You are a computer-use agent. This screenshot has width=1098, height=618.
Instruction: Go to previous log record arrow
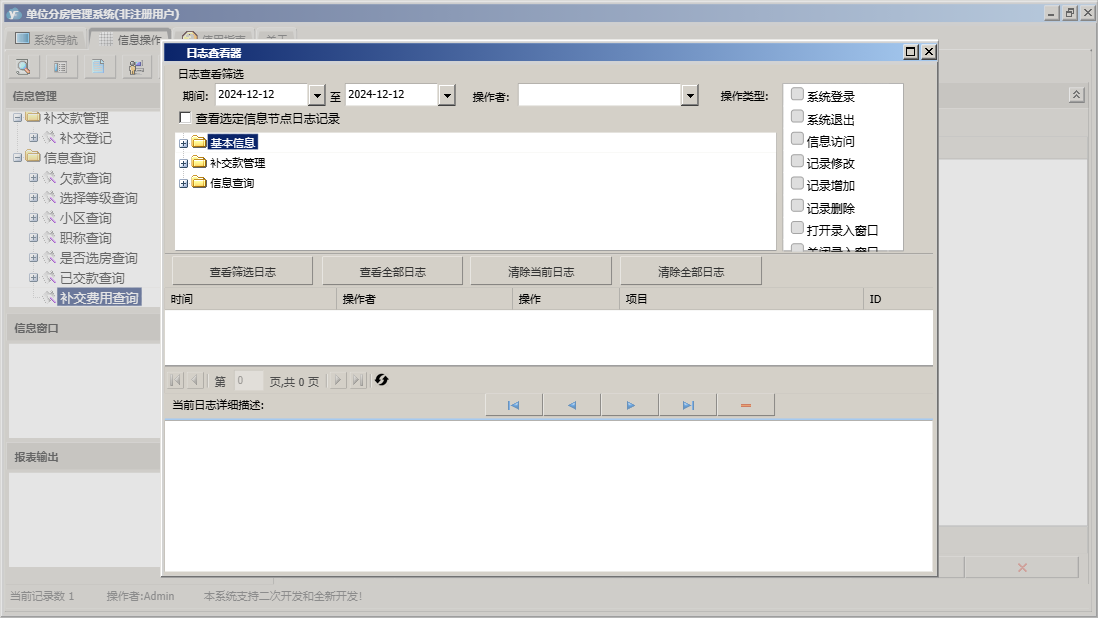tap(572, 405)
